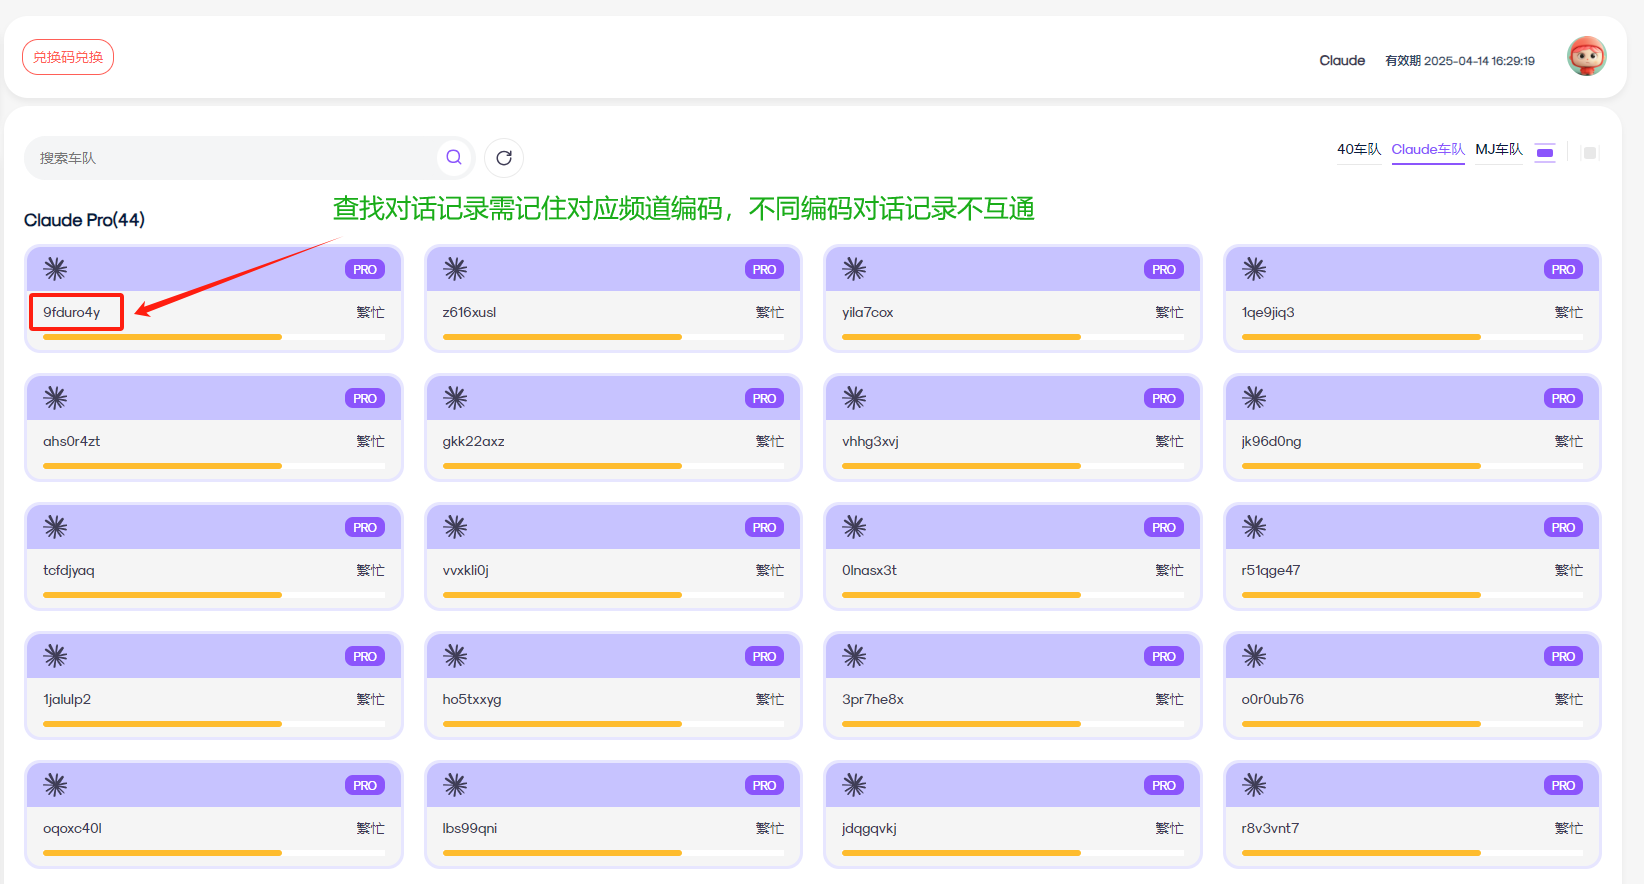1644x884 pixels.
Task: Select channel code r51qge47
Action: 1271,570
